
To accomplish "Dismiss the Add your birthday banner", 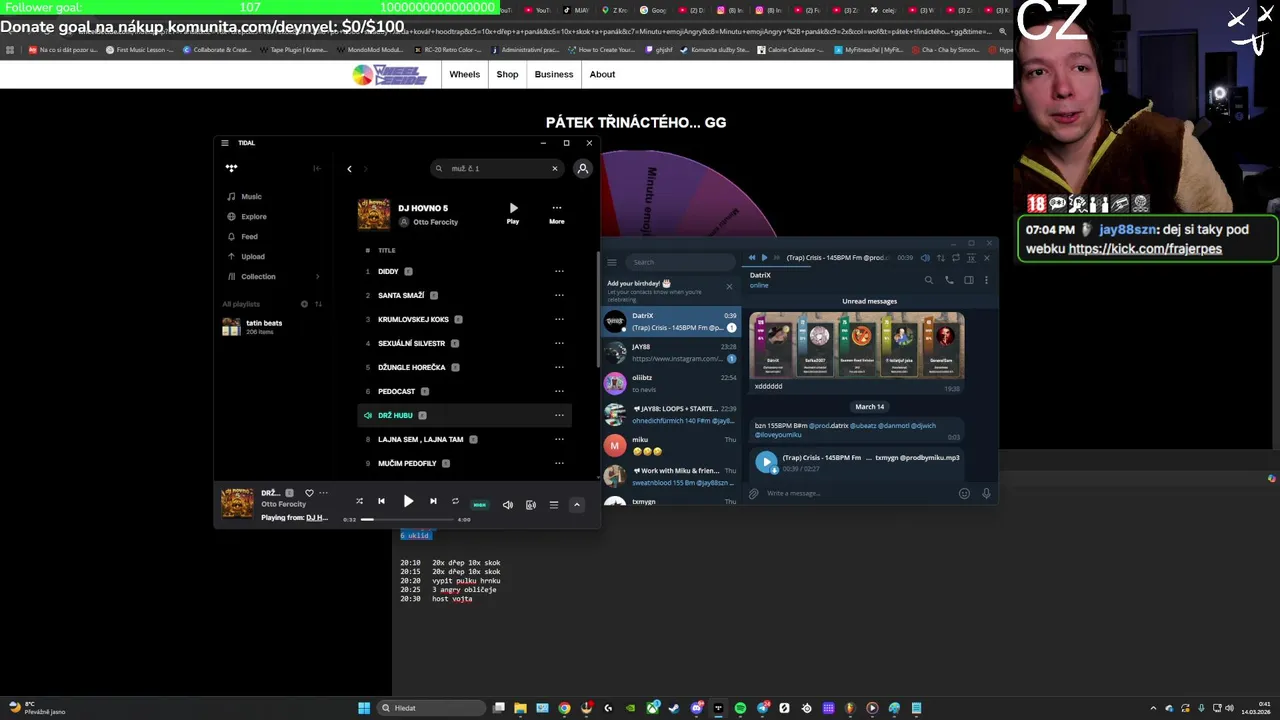I will pos(729,286).
